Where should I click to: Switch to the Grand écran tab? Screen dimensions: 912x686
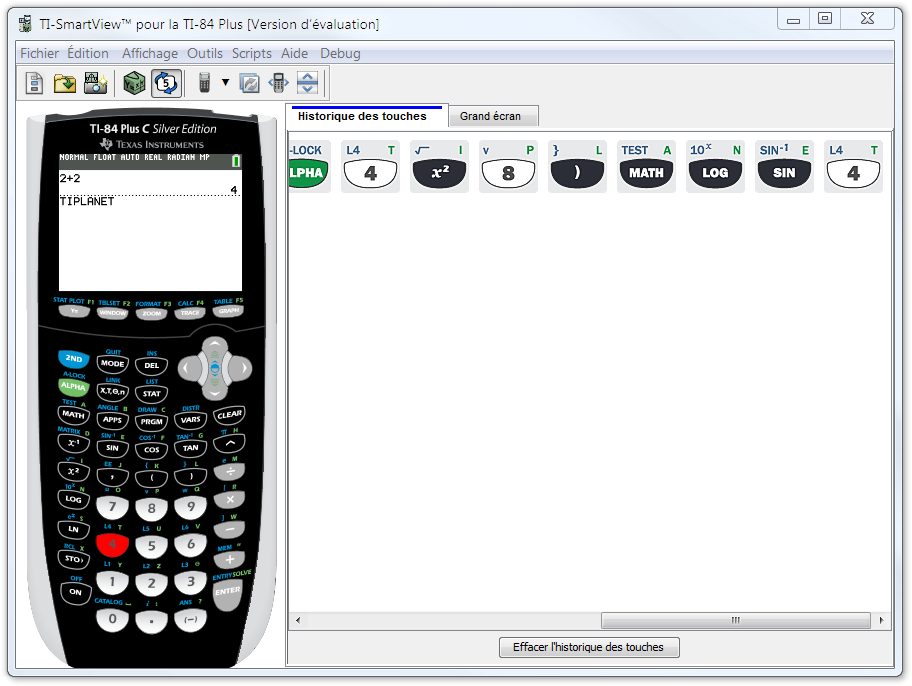tap(493, 116)
